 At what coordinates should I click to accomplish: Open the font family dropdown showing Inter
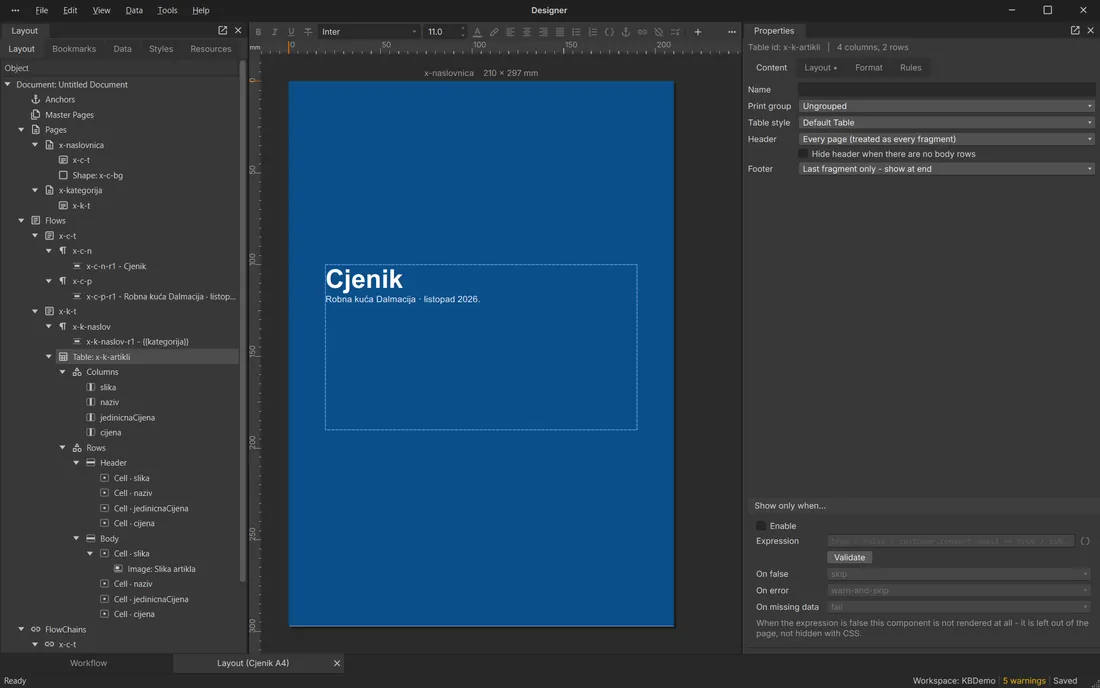click(369, 32)
